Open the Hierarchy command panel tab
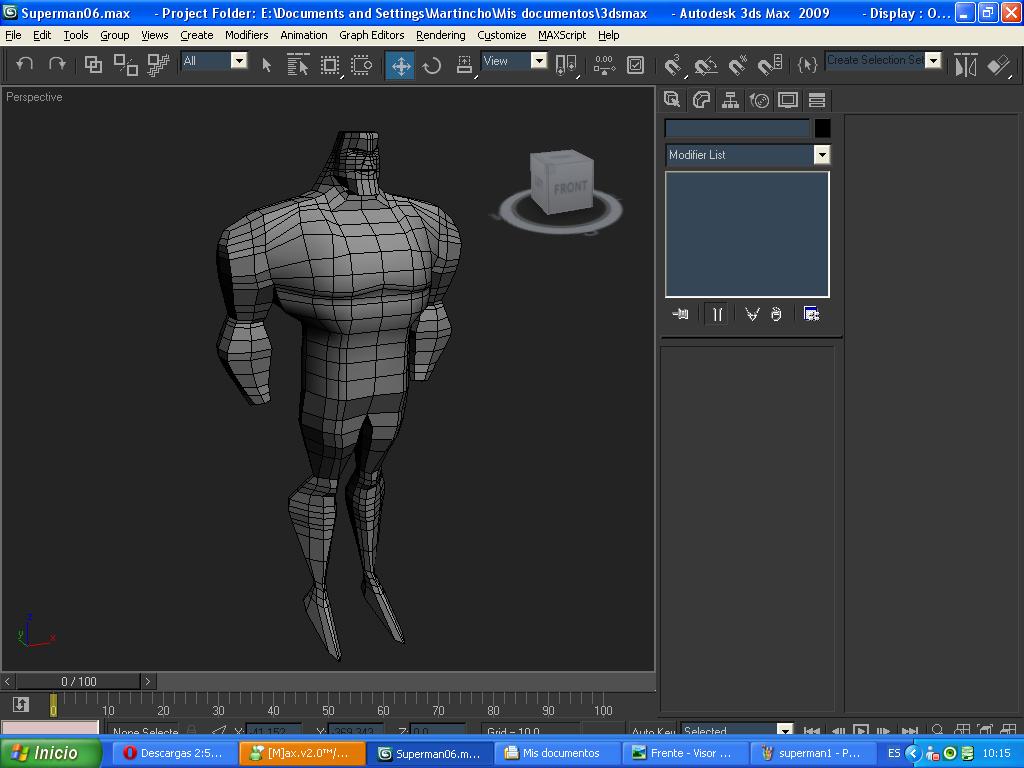The width and height of the screenshot is (1024, 768). pyautogui.click(x=730, y=100)
